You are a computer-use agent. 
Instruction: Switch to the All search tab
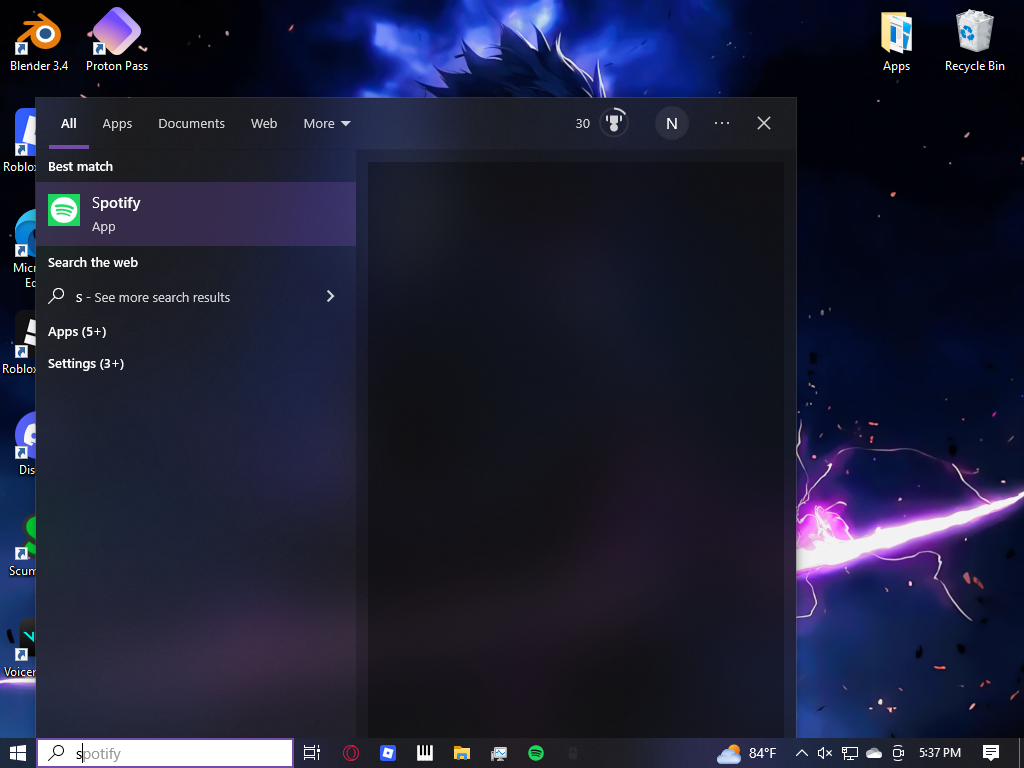(69, 123)
